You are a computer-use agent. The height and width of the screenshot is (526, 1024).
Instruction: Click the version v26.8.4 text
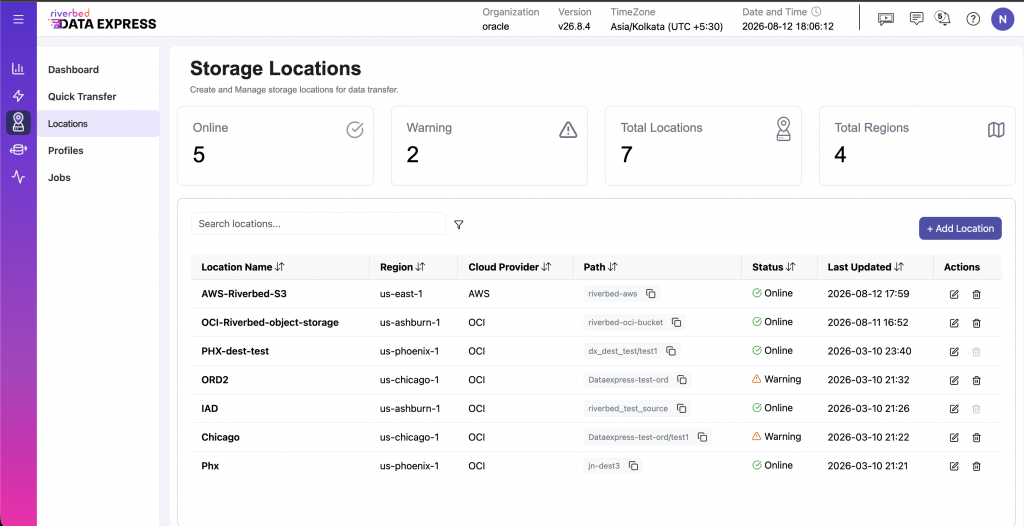(x=574, y=27)
